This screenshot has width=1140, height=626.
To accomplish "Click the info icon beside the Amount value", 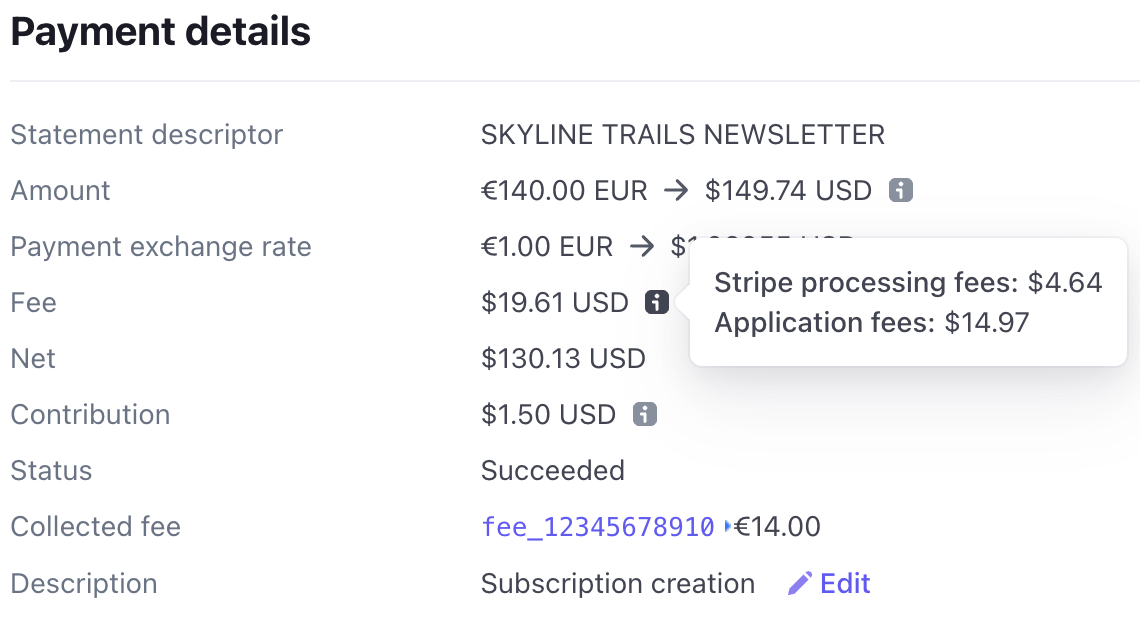I will tap(900, 190).
